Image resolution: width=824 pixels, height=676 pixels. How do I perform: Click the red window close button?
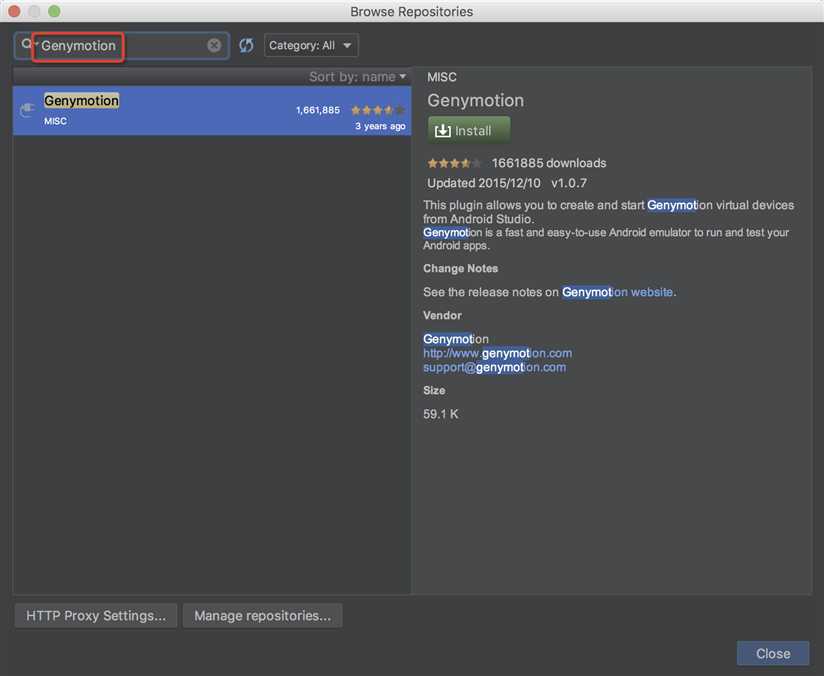point(14,11)
